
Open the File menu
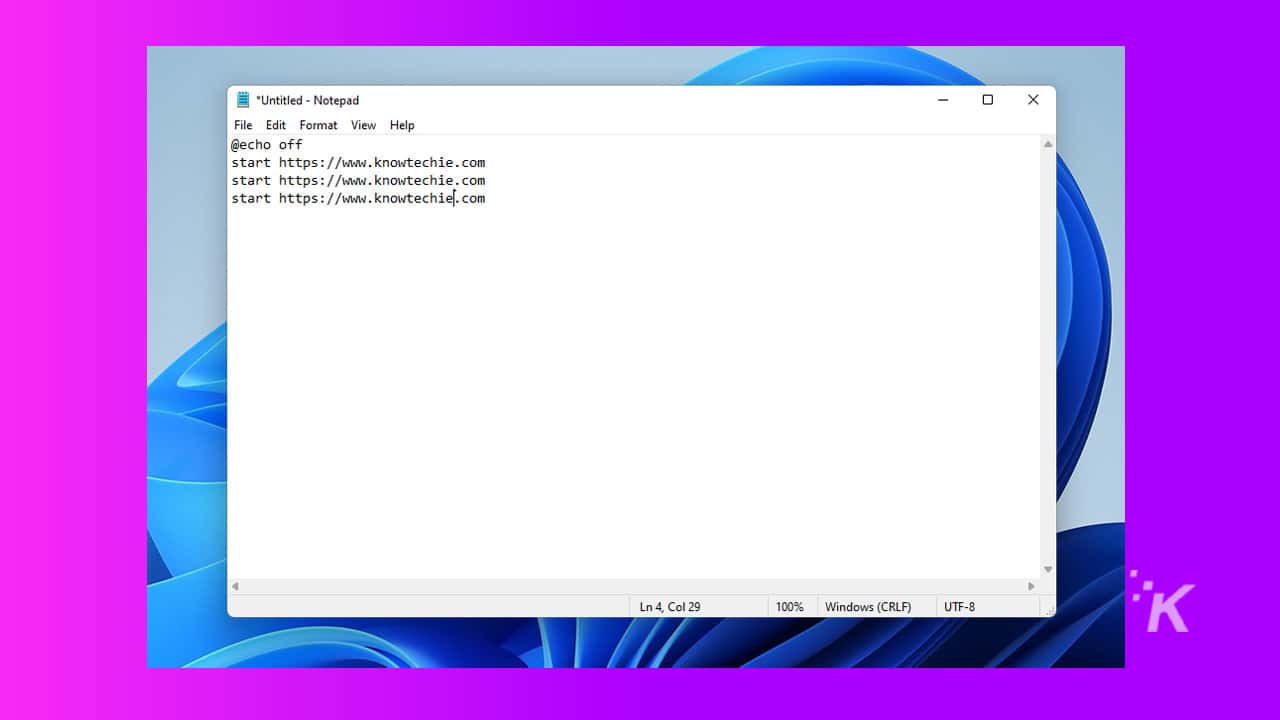coord(243,125)
